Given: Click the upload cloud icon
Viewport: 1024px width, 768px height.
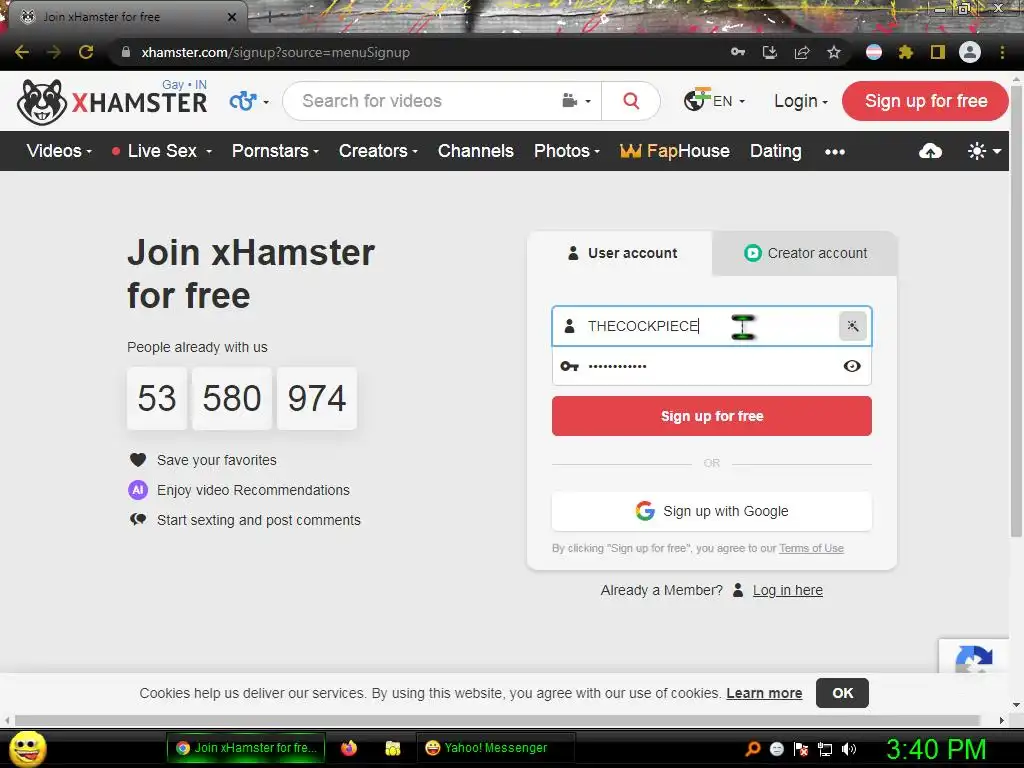Looking at the screenshot, I should point(930,152).
